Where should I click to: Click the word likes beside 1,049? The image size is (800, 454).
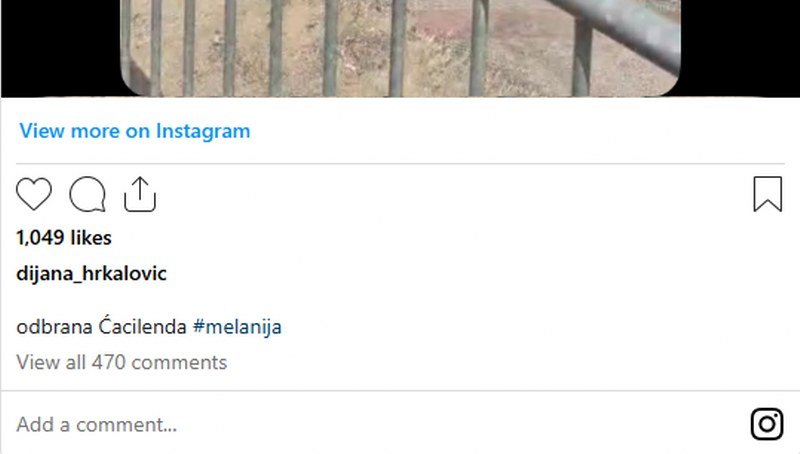point(91,238)
